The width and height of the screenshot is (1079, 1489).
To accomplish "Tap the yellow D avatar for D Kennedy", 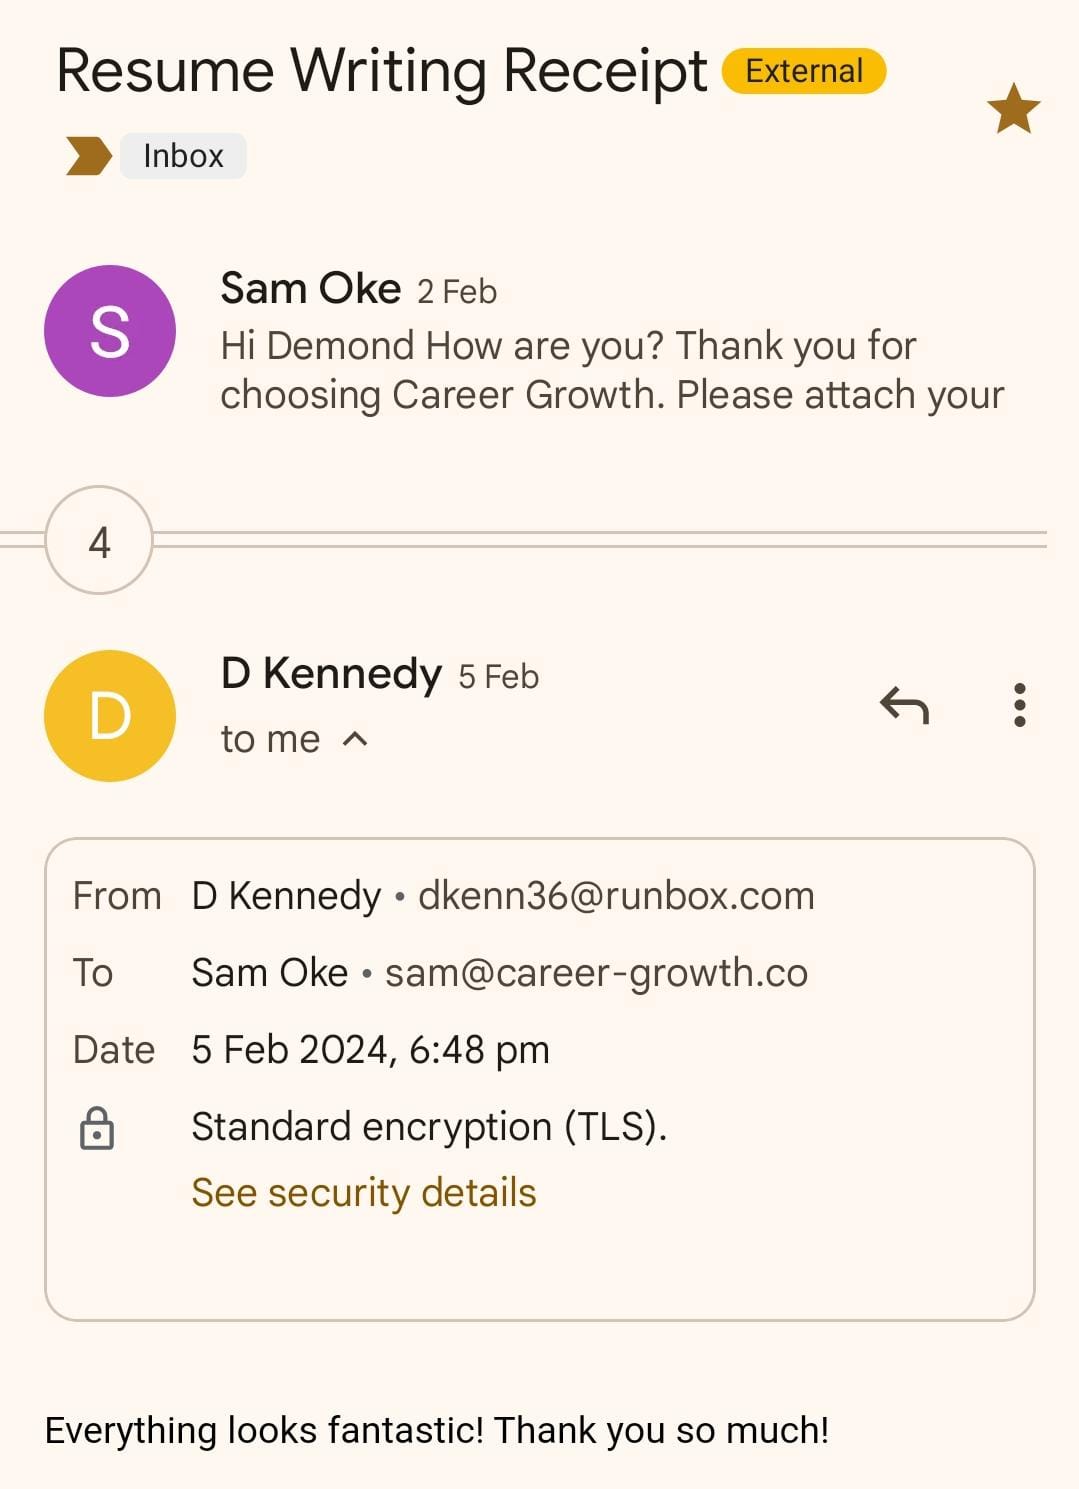I will click(x=110, y=716).
